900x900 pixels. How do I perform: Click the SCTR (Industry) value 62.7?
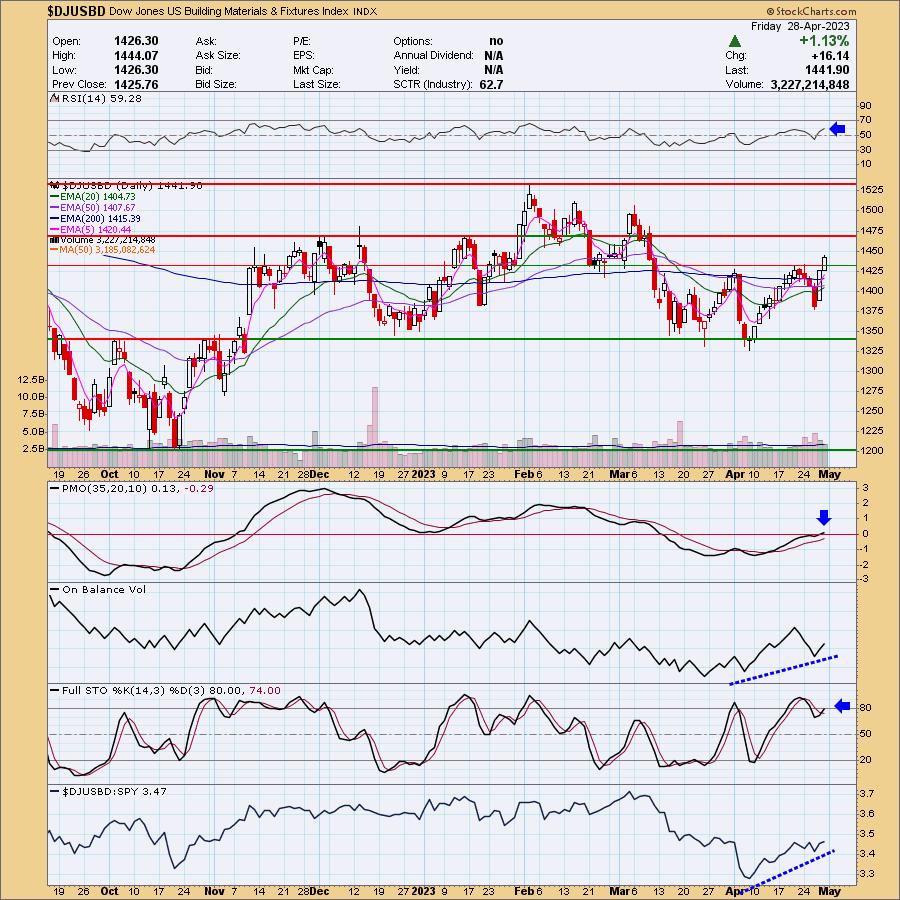pyautogui.click(x=491, y=84)
